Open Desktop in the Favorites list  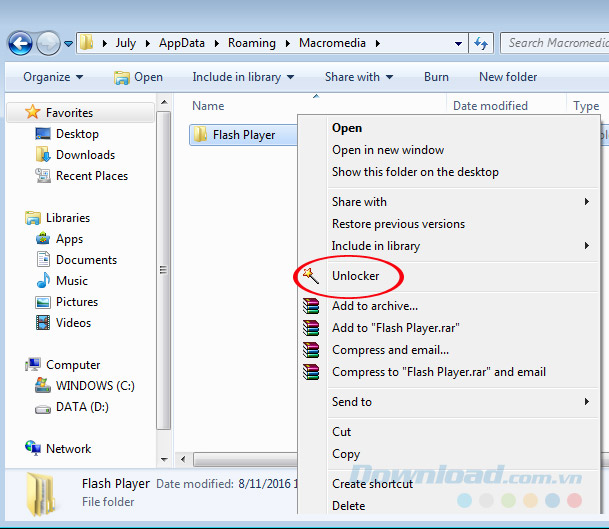click(77, 134)
